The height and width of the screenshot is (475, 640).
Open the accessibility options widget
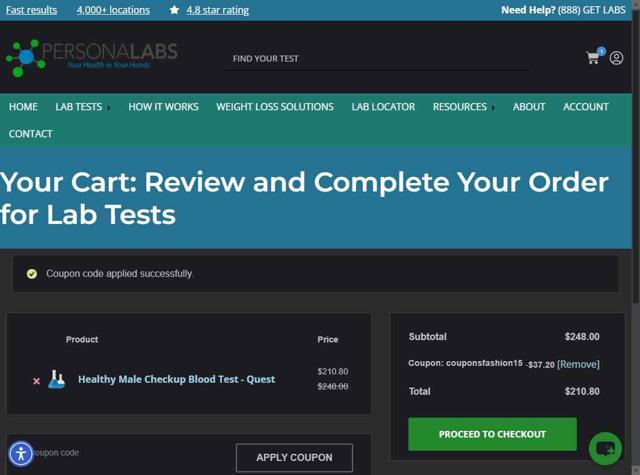[x=21, y=453]
